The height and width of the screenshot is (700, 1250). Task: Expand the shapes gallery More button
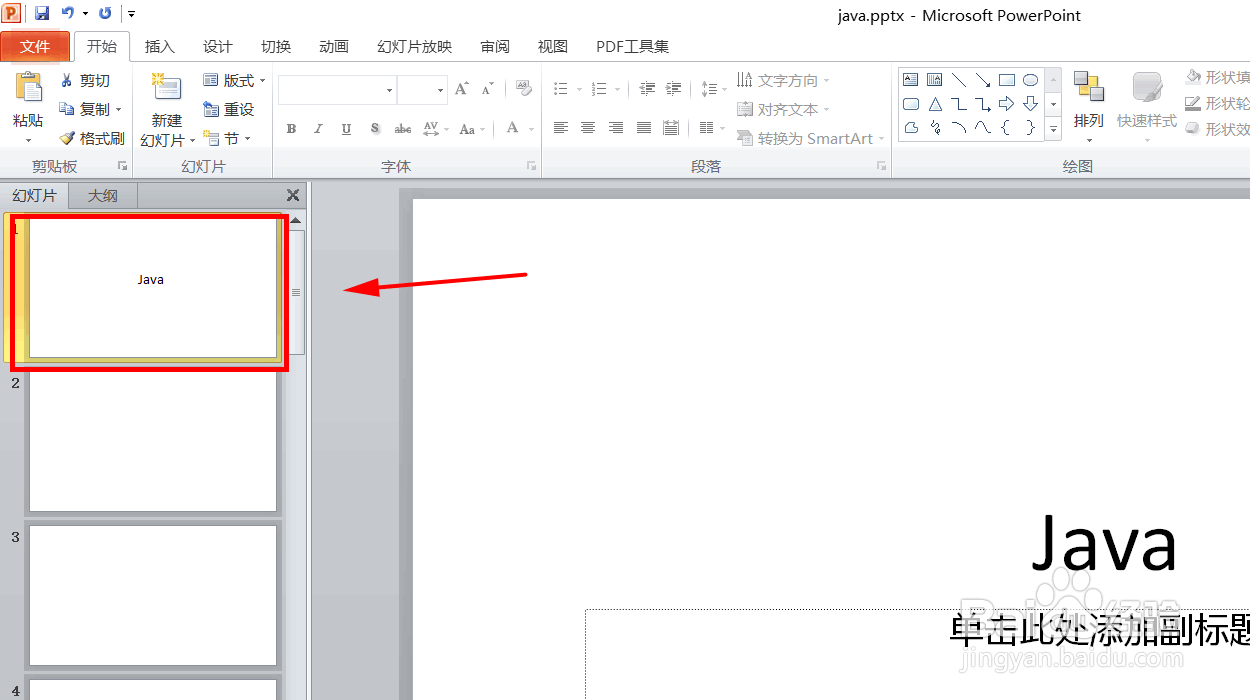click(x=1053, y=129)
